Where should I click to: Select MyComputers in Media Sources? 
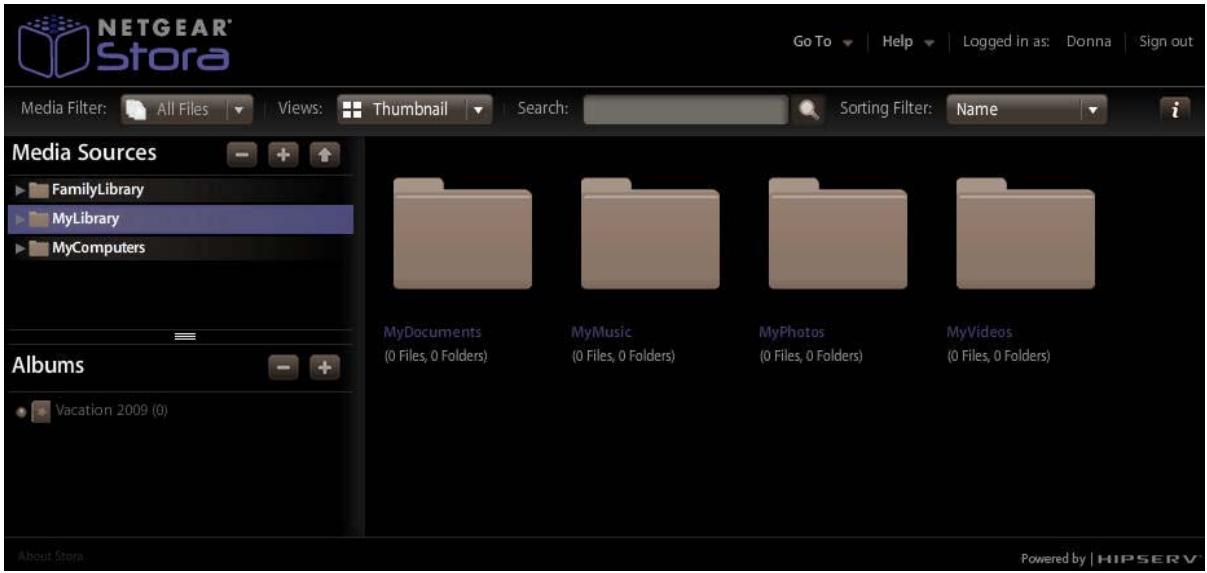(180, 248)
